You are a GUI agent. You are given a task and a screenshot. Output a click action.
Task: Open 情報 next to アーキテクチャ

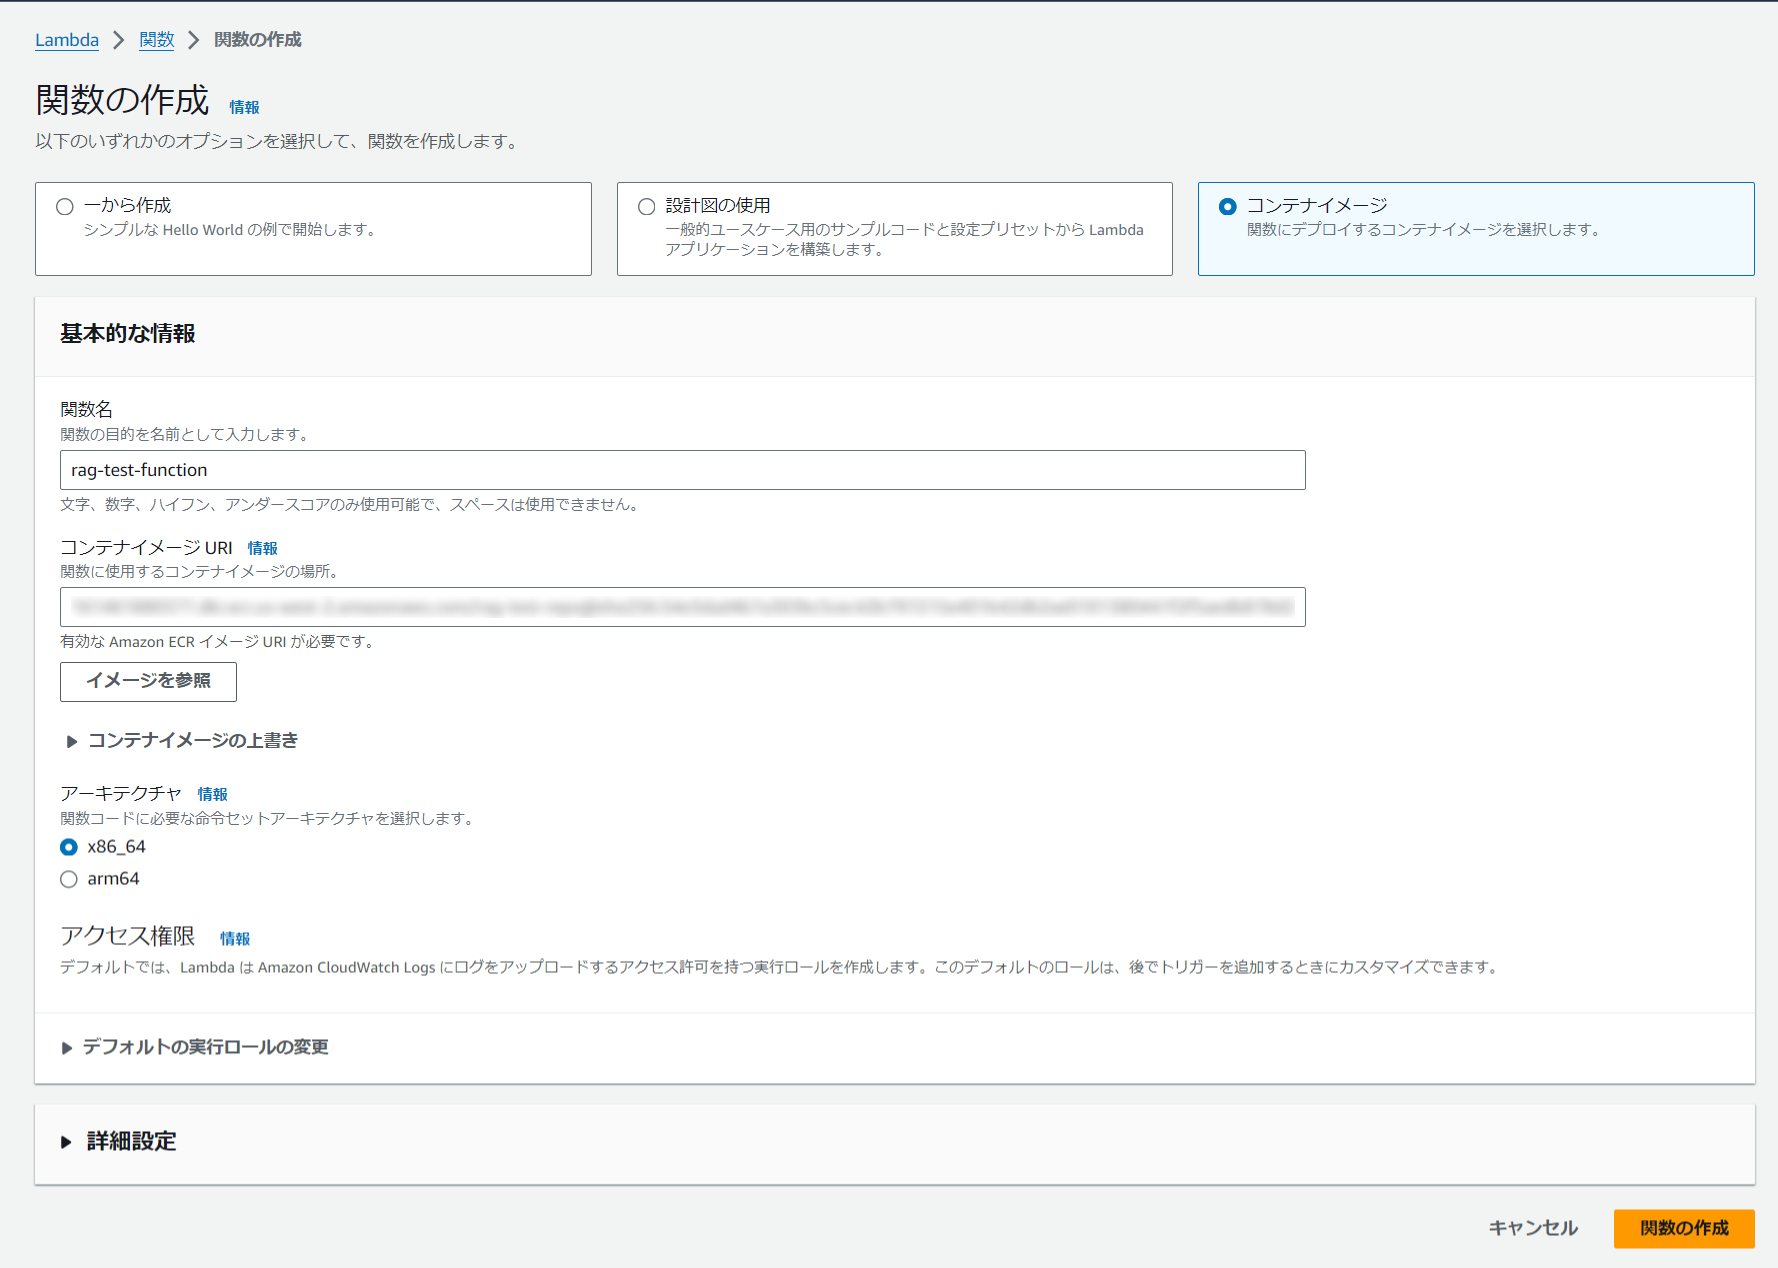pos(212,794)
